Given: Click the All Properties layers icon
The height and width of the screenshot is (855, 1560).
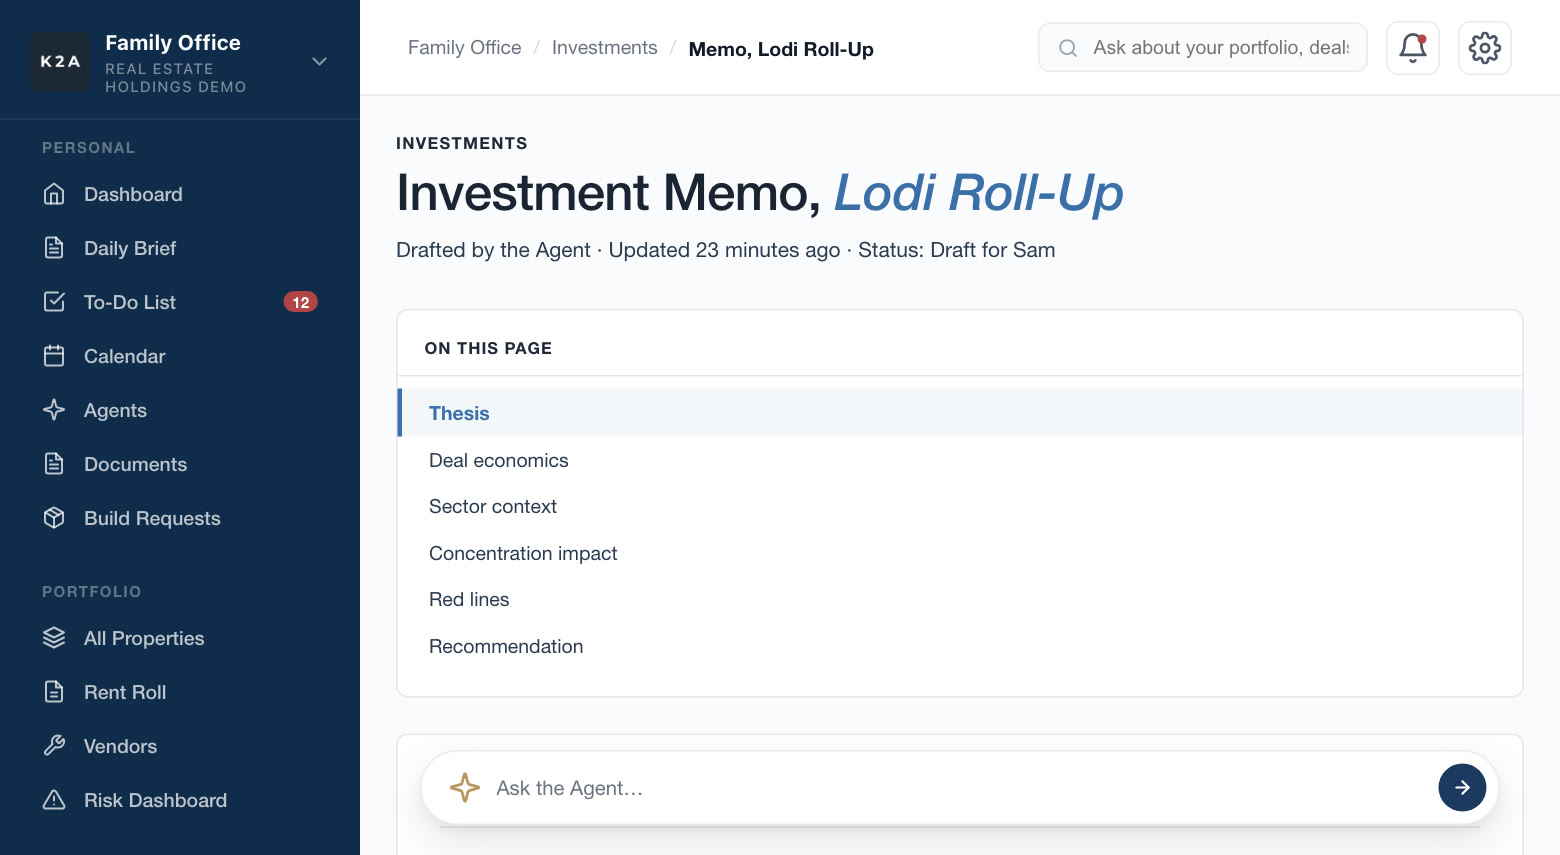Looking at the screenshot, I should tap(54, 638).
